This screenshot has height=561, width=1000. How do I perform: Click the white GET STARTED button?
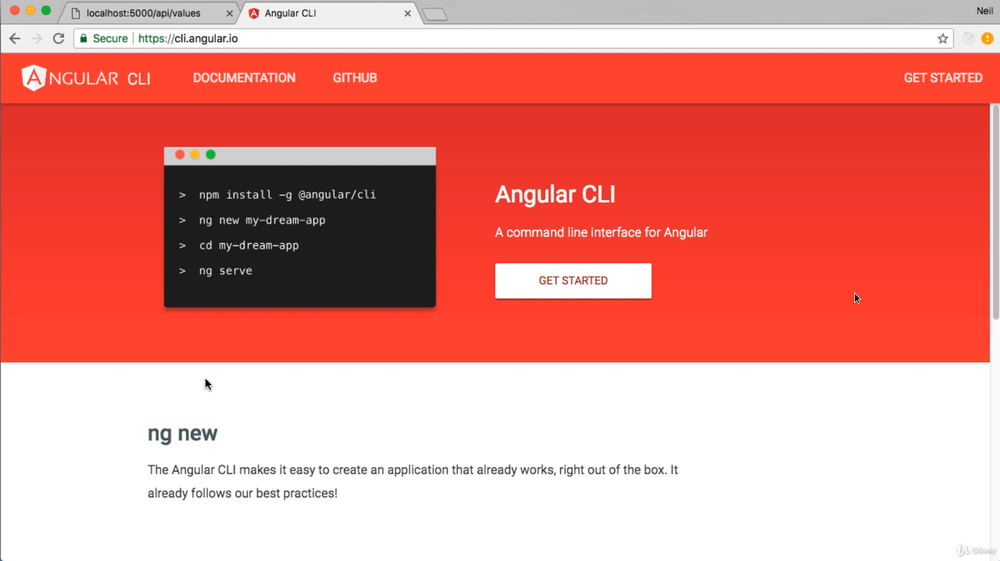click(x=573, y=280)
